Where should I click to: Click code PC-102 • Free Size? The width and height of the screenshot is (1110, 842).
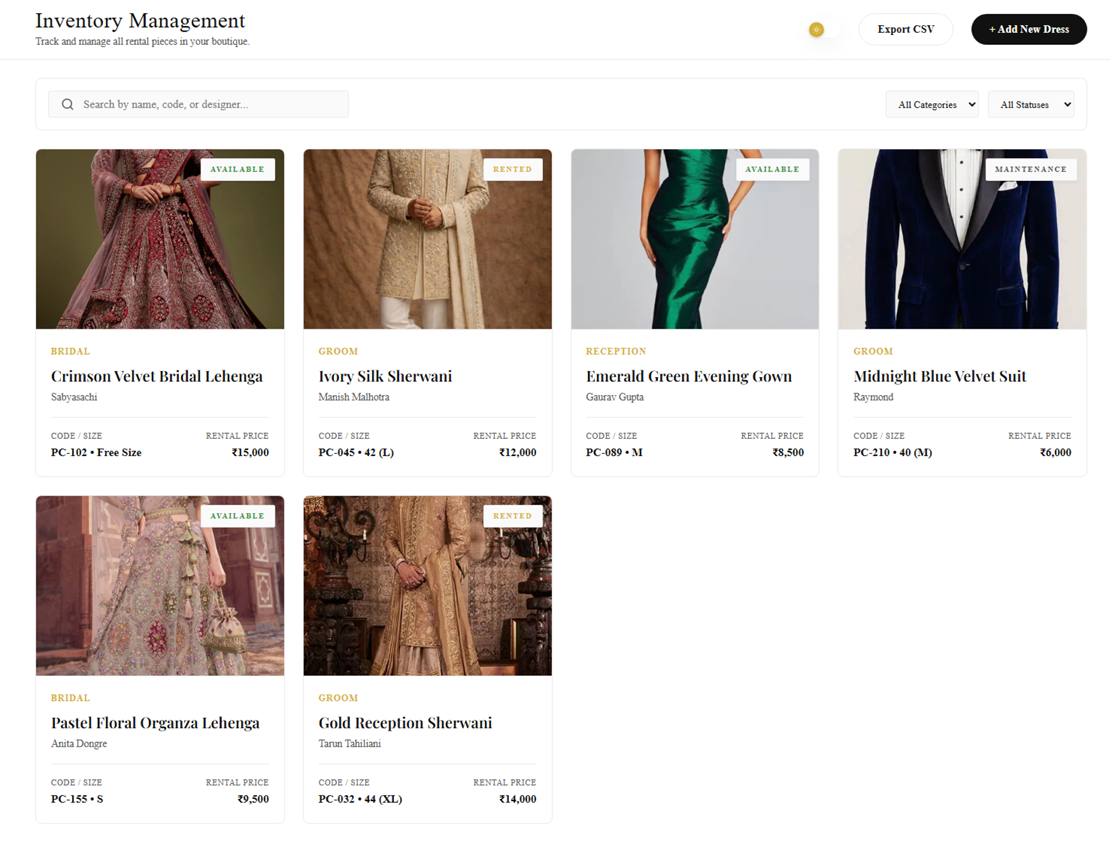coord(96,453)
